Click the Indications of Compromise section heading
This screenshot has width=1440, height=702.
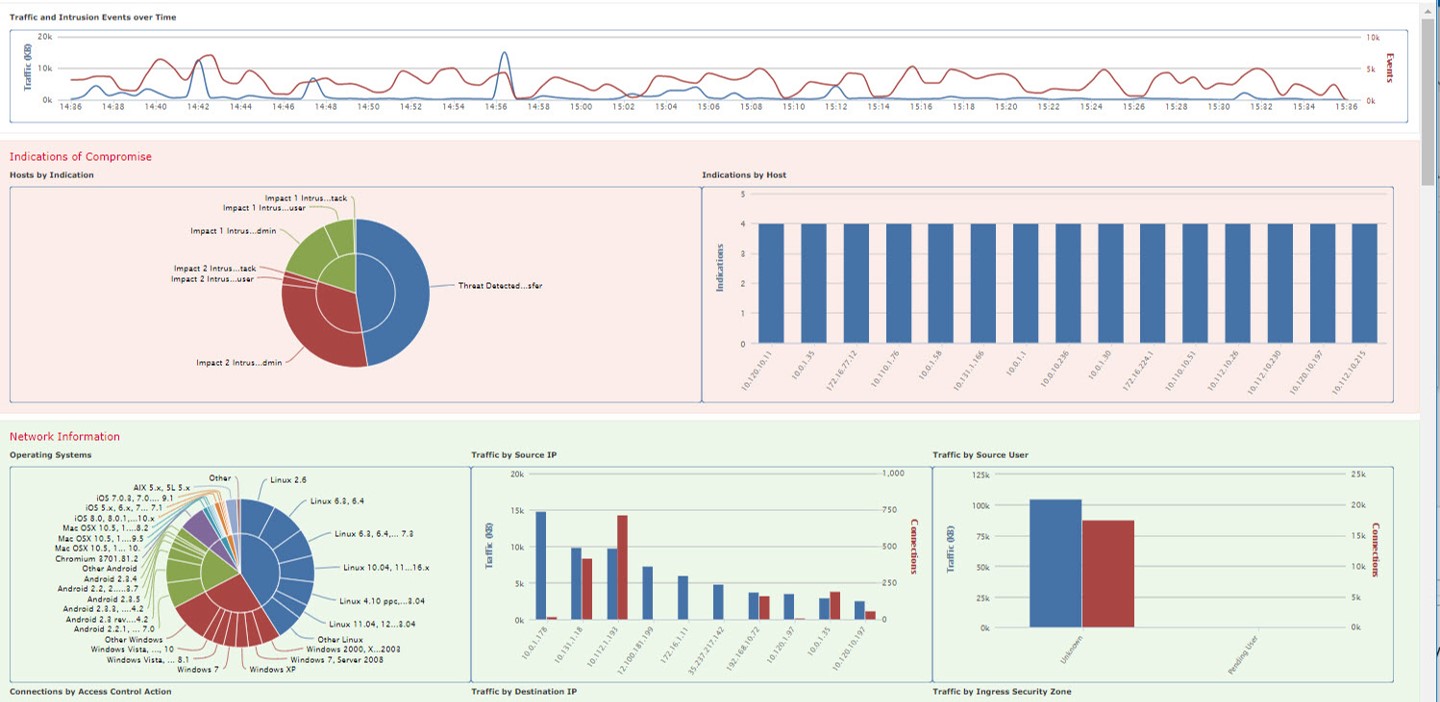pyautogui.click(x=80, y=157)
